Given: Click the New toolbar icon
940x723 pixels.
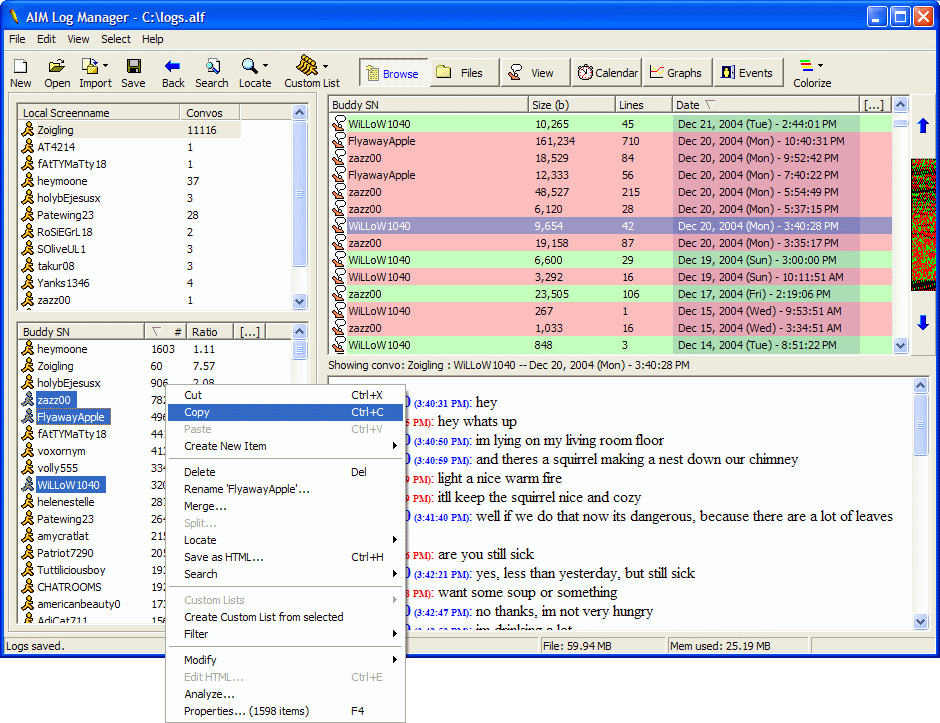Looking at the screenshot, I should [20, 65].
